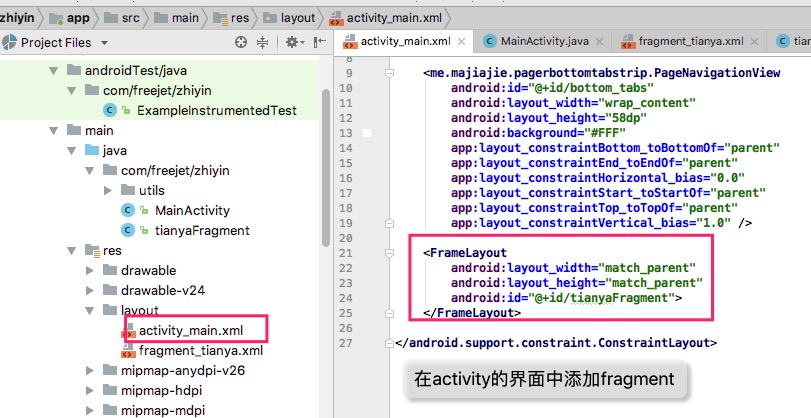
Task: Click the activity_main.xml breadcrumb
Action: tap(386, 18)
